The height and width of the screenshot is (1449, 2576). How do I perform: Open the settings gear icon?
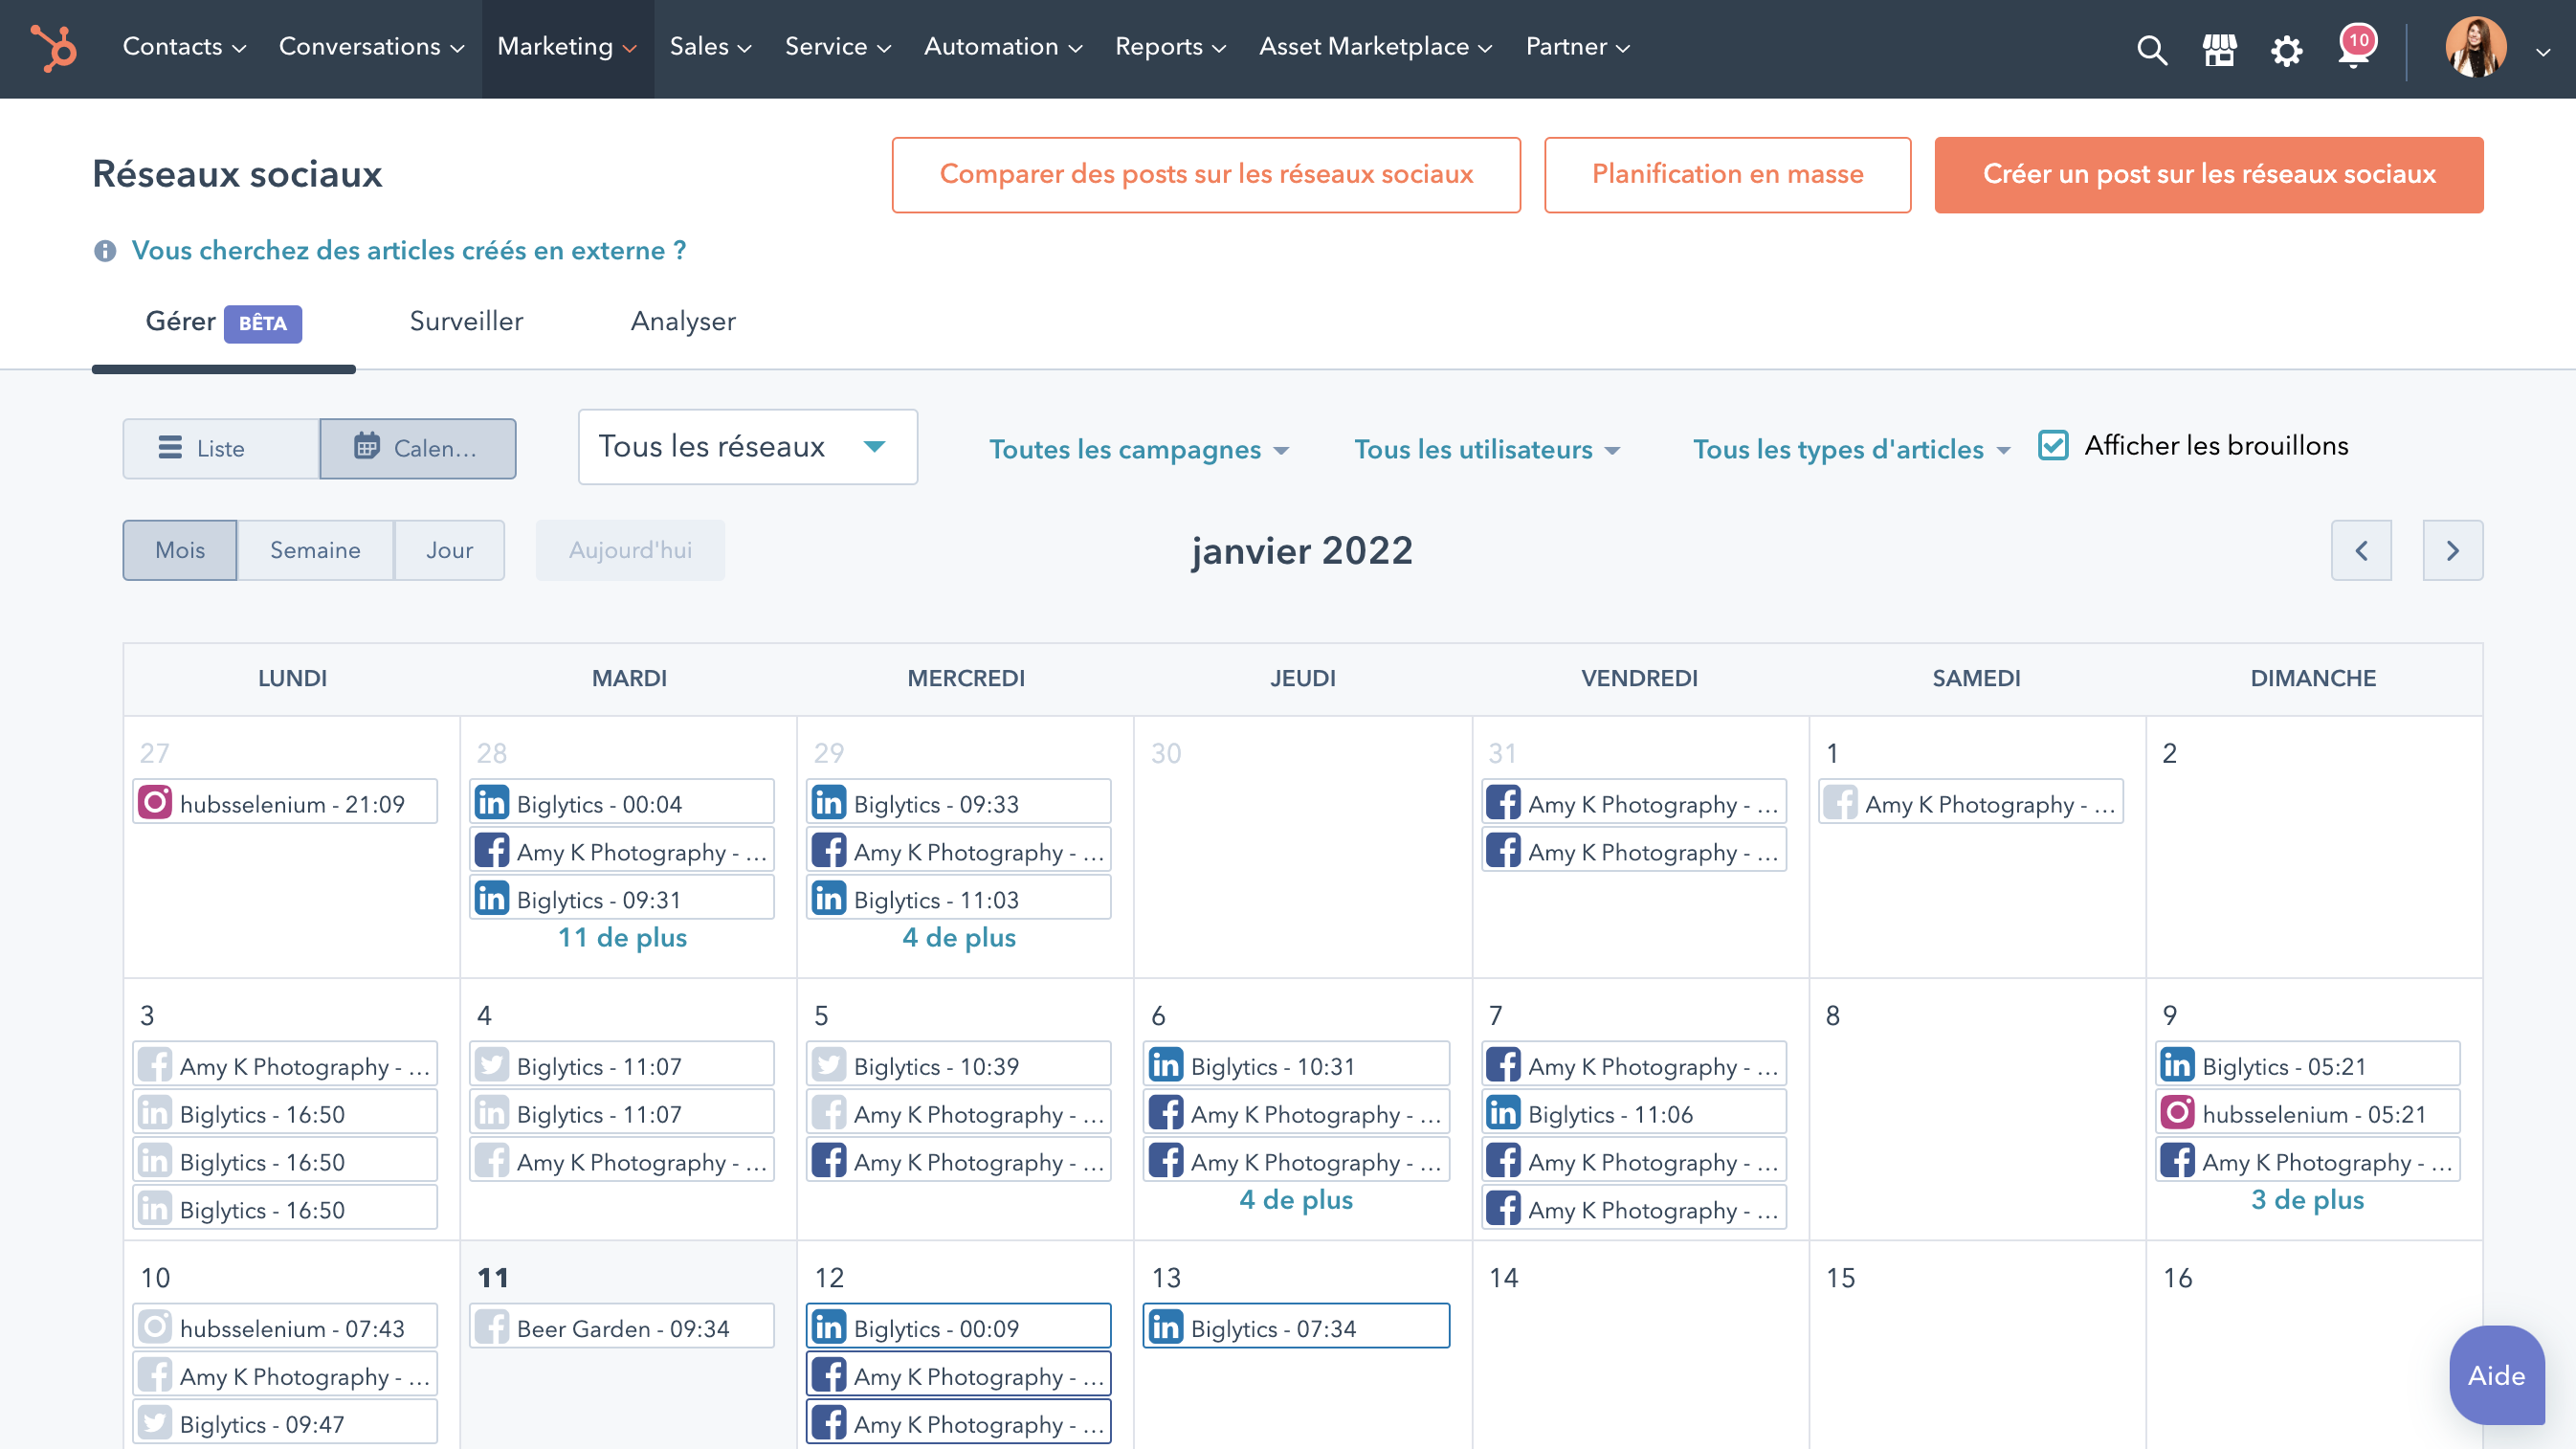pos(2286,49)
